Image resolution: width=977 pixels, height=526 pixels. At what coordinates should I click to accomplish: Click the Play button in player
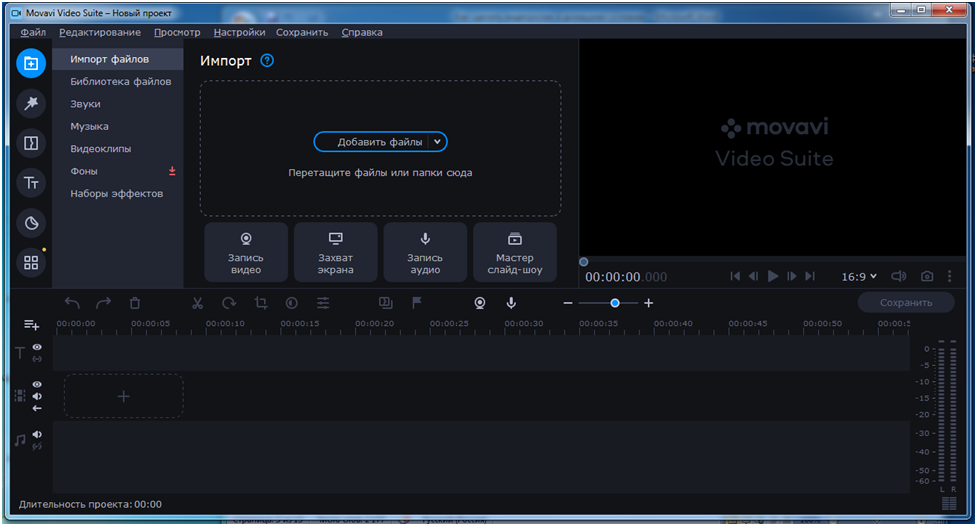(x=773, y=276)
